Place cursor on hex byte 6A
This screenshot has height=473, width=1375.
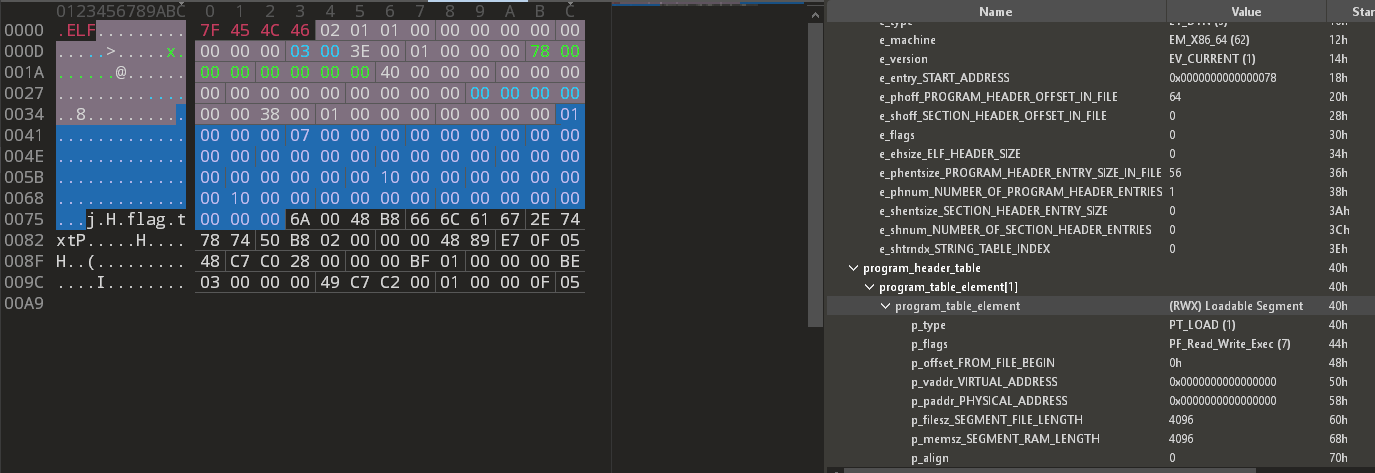300,220
